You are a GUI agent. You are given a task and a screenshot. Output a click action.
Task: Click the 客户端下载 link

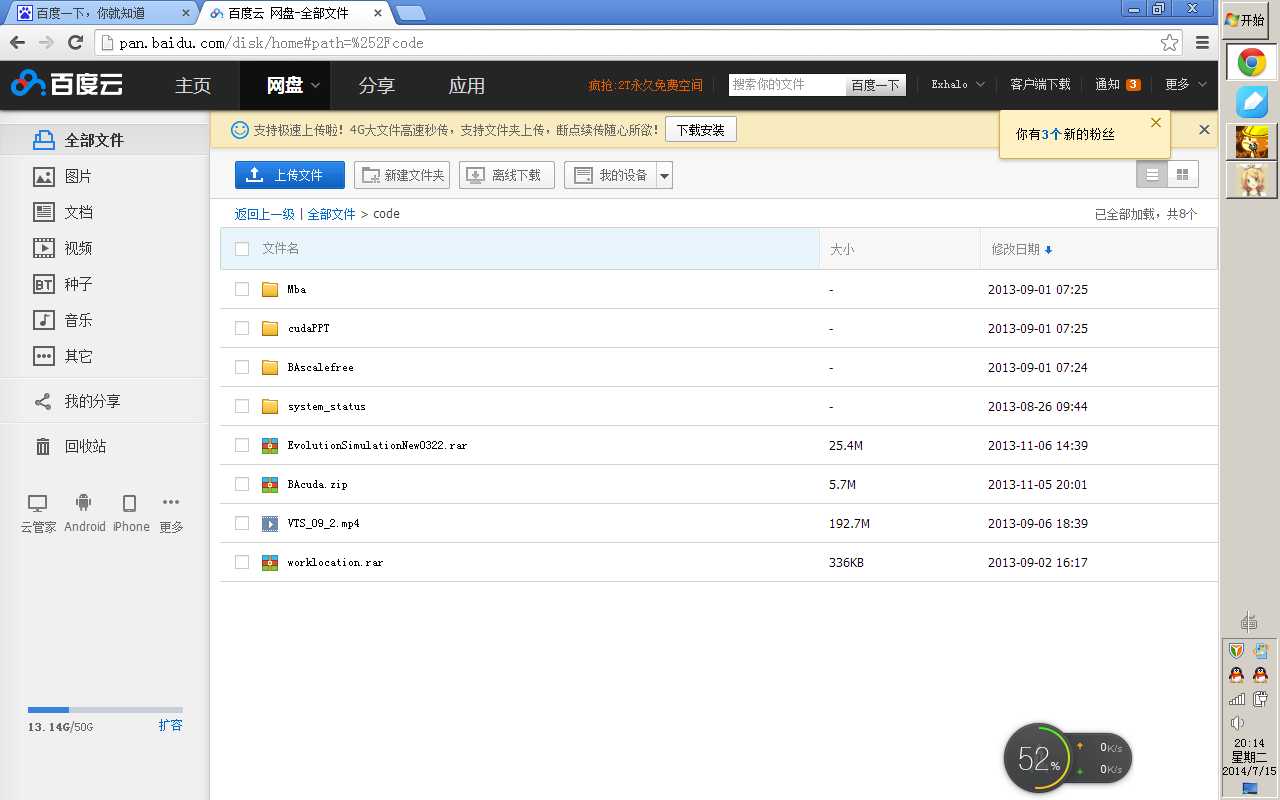click(x=1040, y=84)
